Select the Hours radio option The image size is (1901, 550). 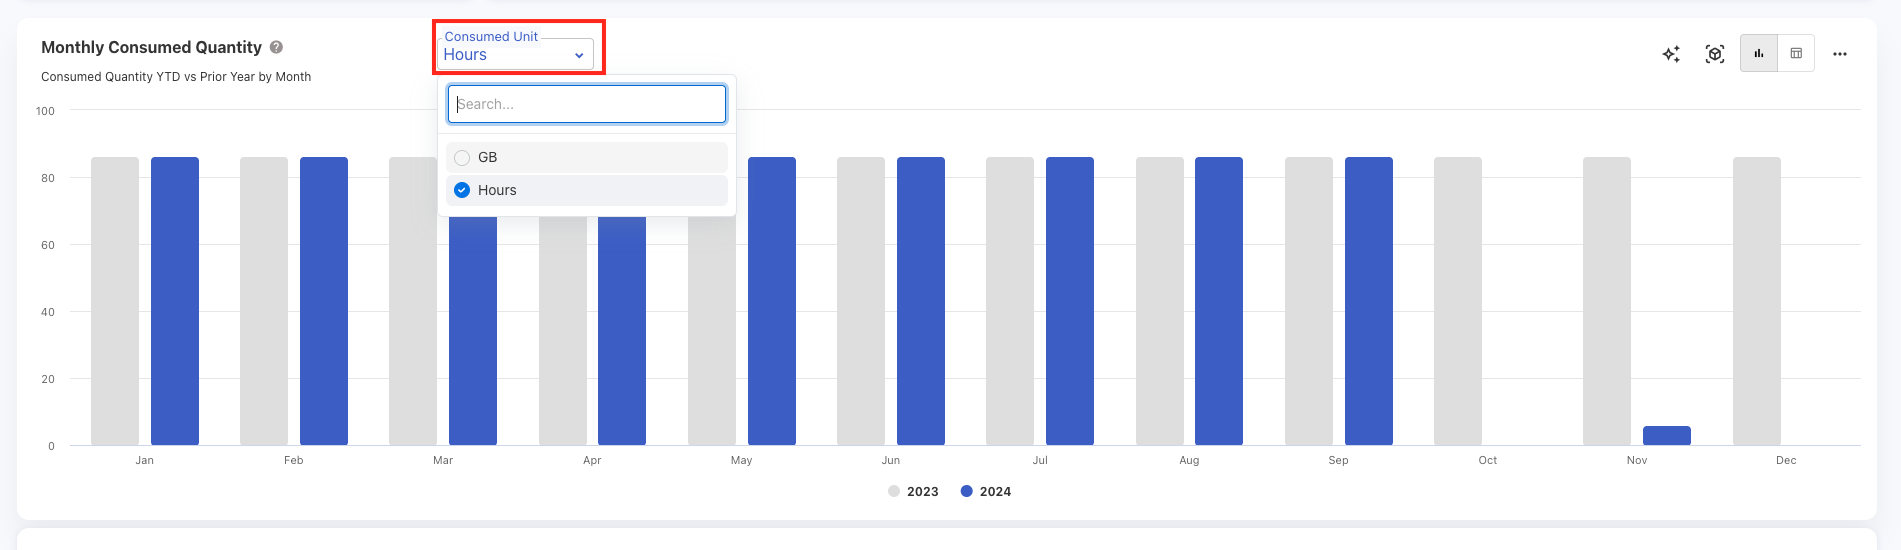click(462, 190)
